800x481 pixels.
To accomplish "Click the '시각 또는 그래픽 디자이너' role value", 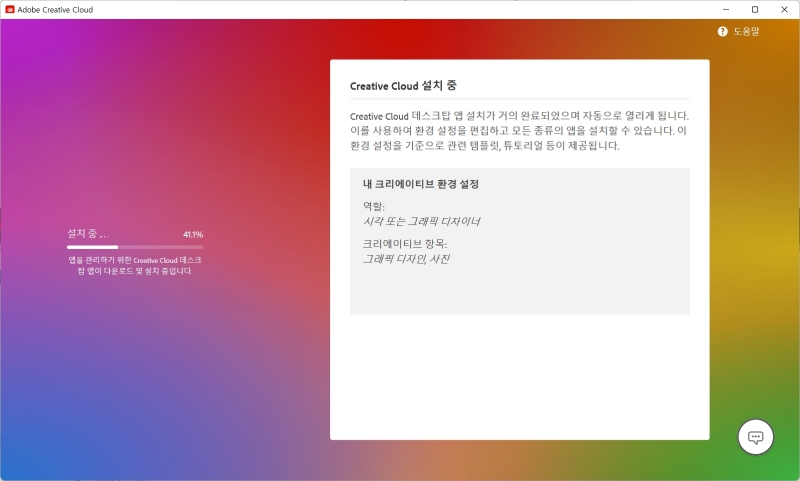I will [x=421, y=221].
